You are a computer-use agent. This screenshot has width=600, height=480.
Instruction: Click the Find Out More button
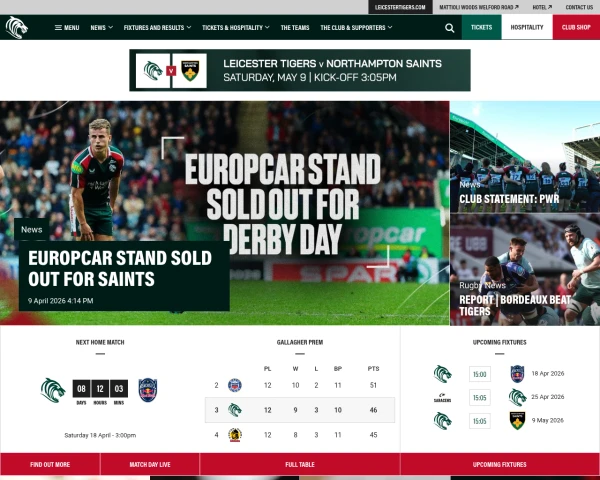[50, 464]
